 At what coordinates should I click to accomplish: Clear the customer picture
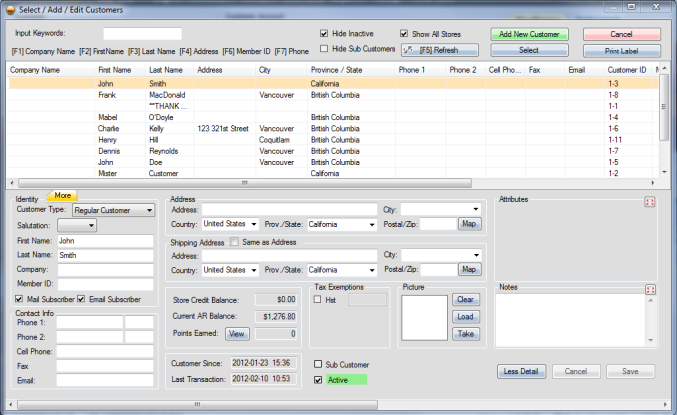[x=465, y=300]
